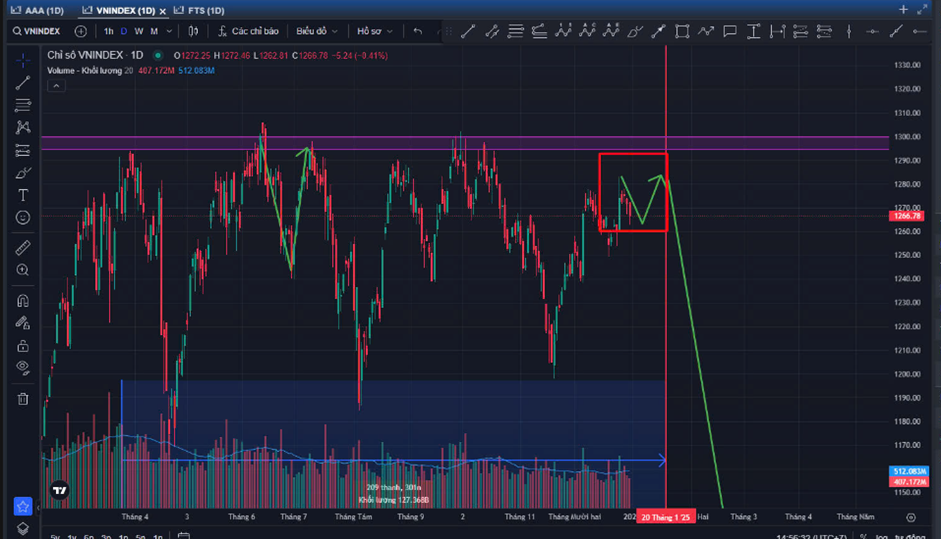Viewport: 941px width, 539px height.
Task: Click the TradingView logo badge
Action: (59, 490)
